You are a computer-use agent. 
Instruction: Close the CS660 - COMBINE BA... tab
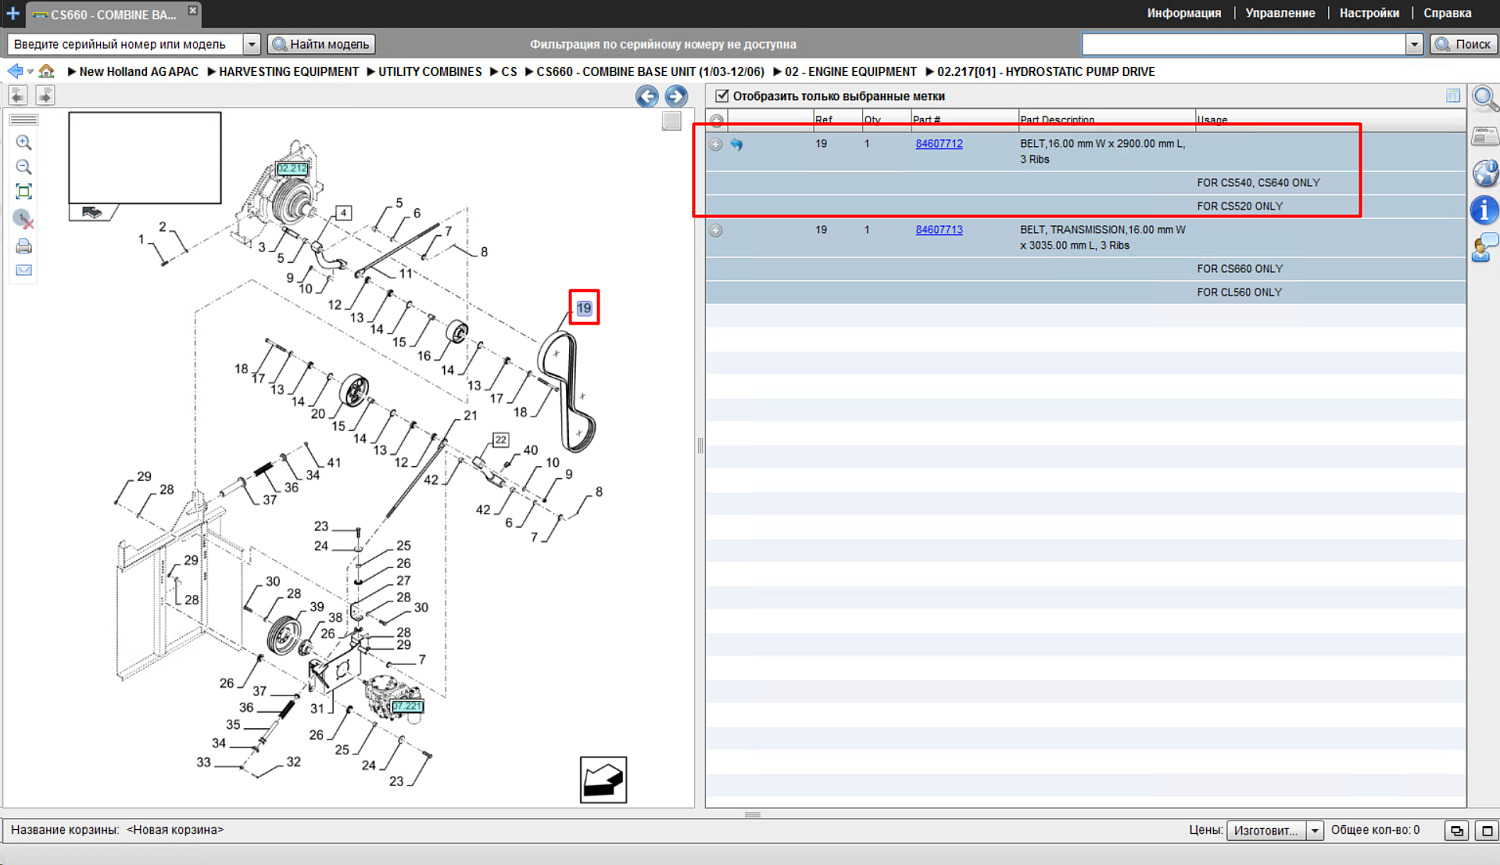pyautogui.click(x=193, y=10)
